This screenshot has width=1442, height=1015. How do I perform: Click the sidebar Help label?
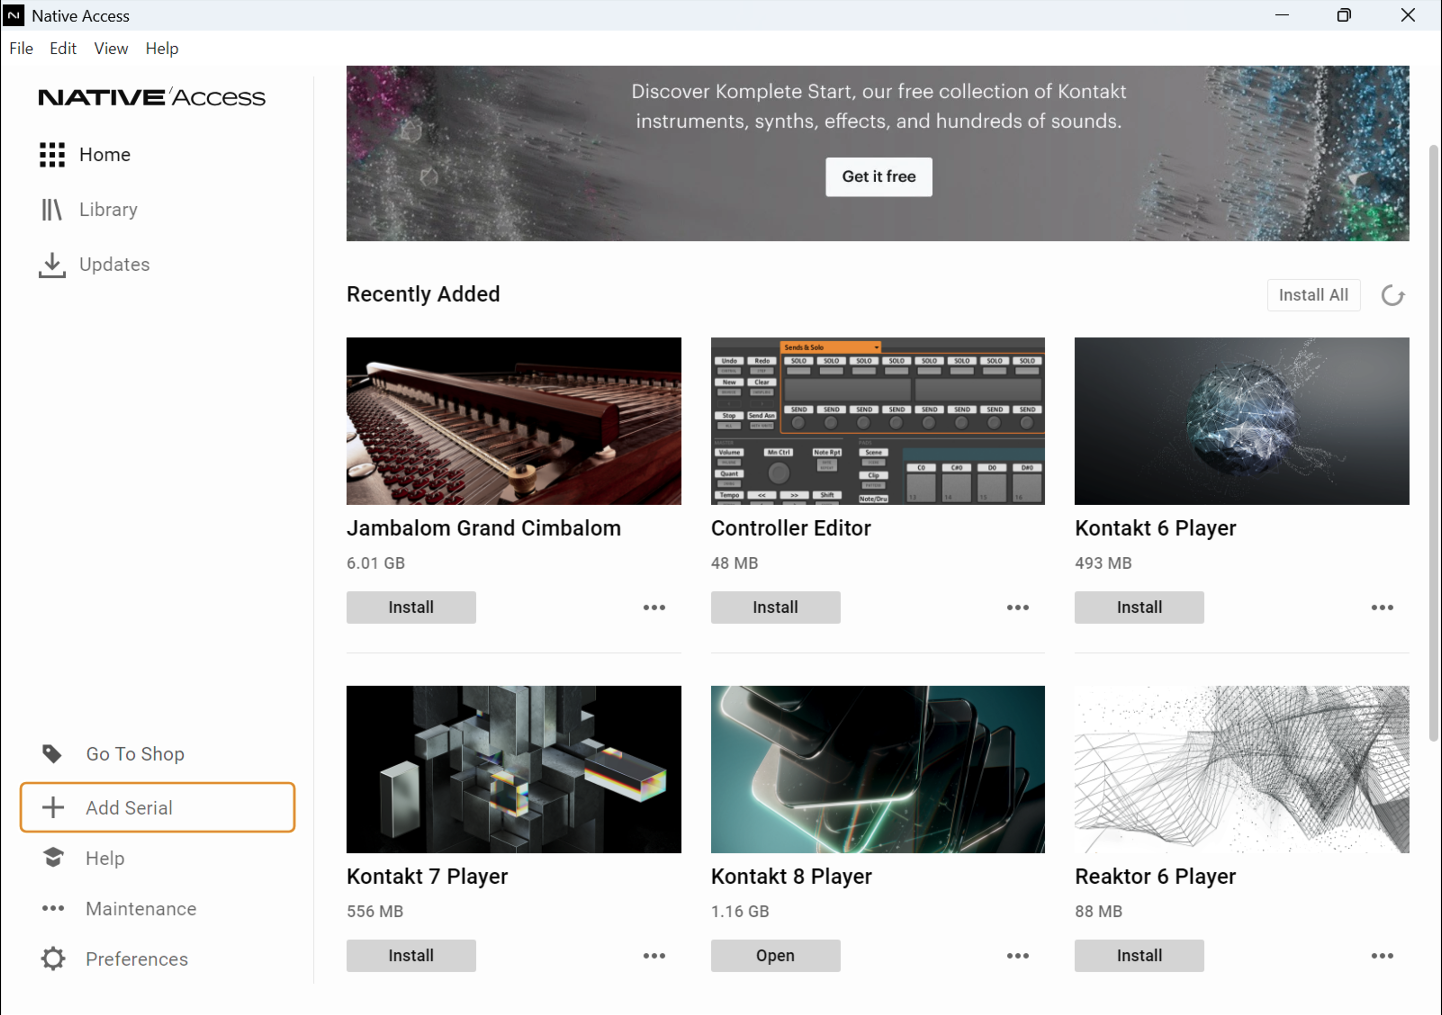pyautogui.click(x=105, y=859)
